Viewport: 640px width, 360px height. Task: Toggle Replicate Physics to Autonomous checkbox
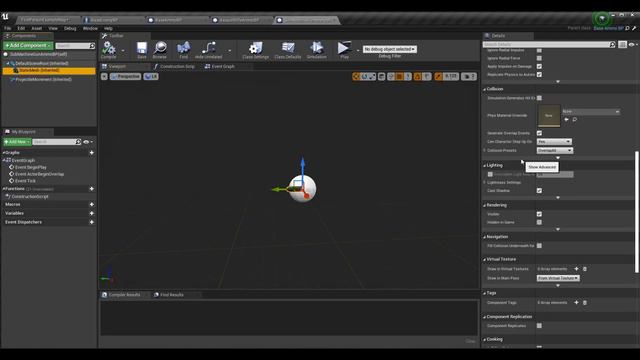(x=539, y=74)
